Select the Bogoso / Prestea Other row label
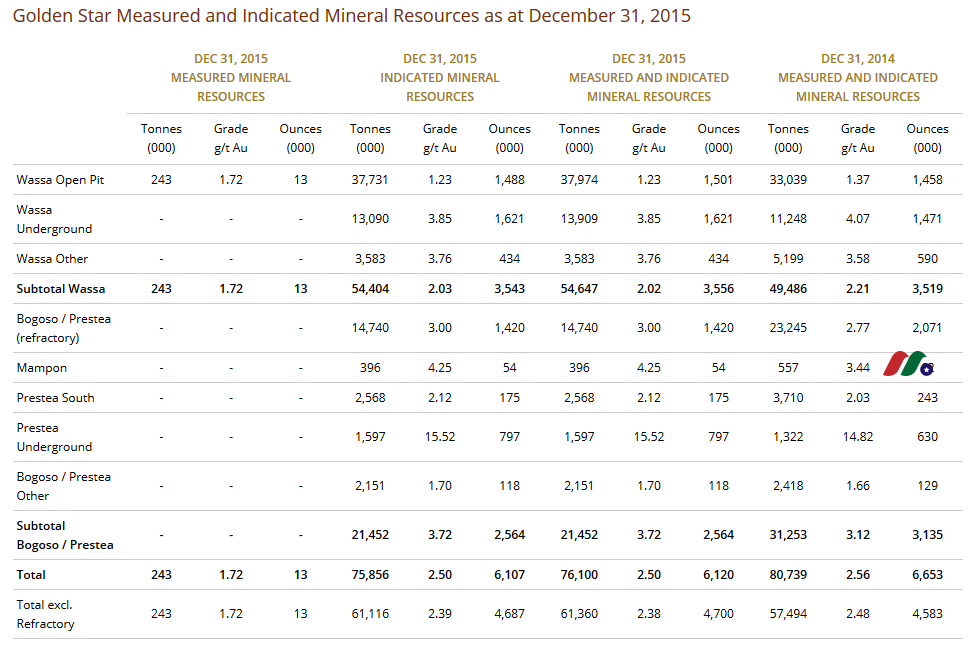Image resolution: width=973 pixels, height=646 pixels. pos(63,487)
